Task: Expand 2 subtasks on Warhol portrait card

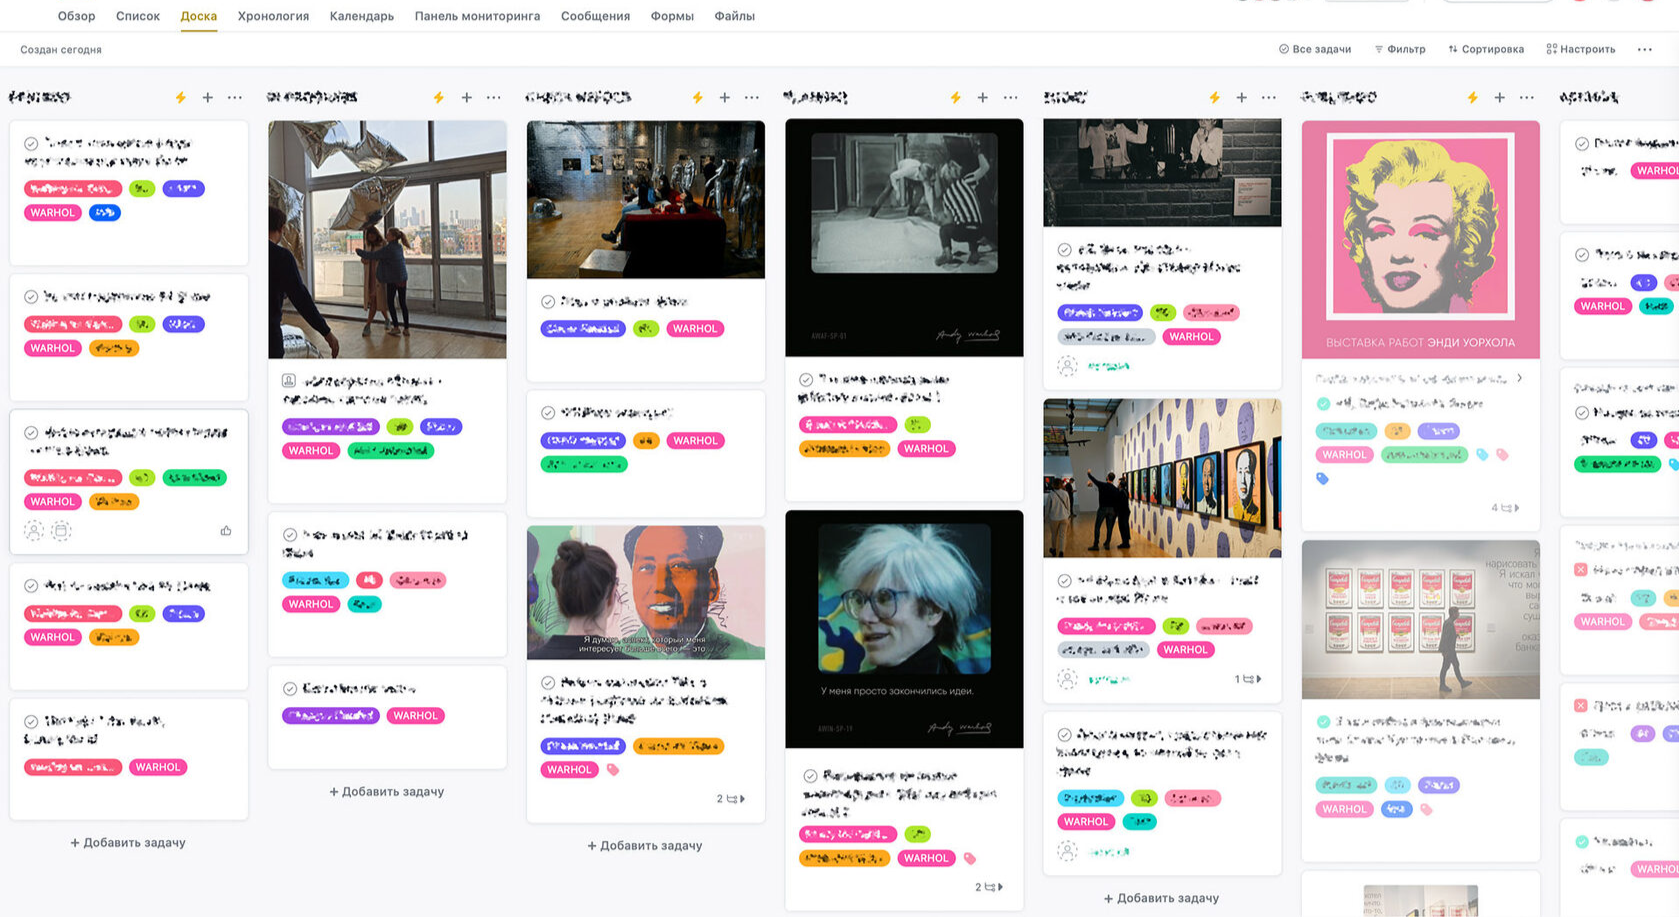Action: tap(989, 887)
